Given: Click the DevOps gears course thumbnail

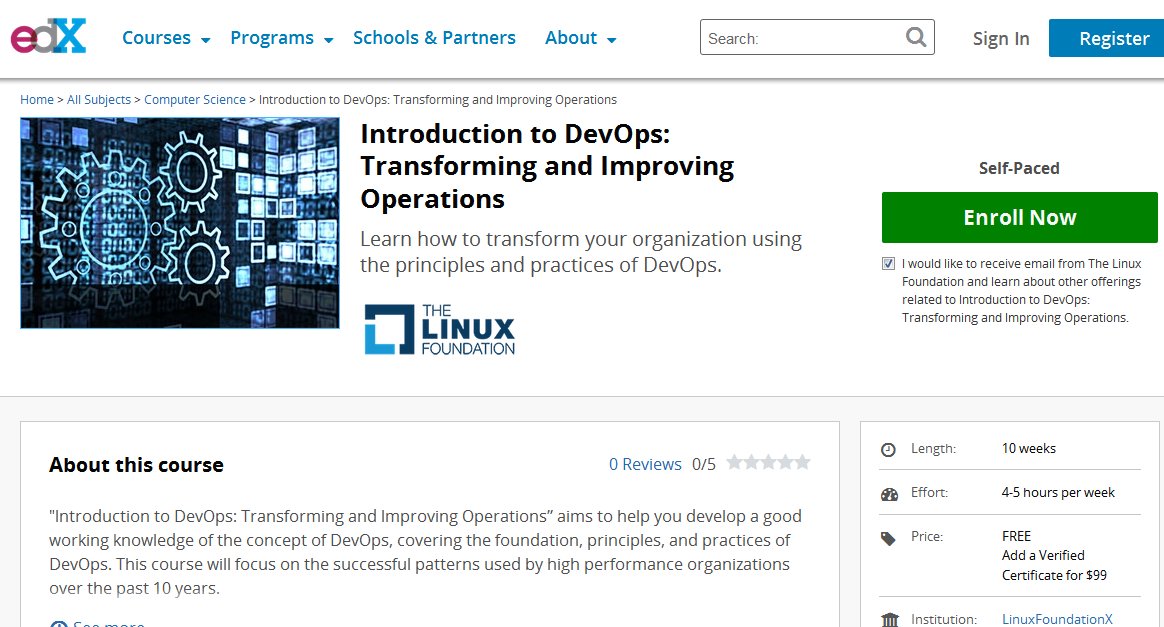Looking at the screenshot, I should click(180, 223).
